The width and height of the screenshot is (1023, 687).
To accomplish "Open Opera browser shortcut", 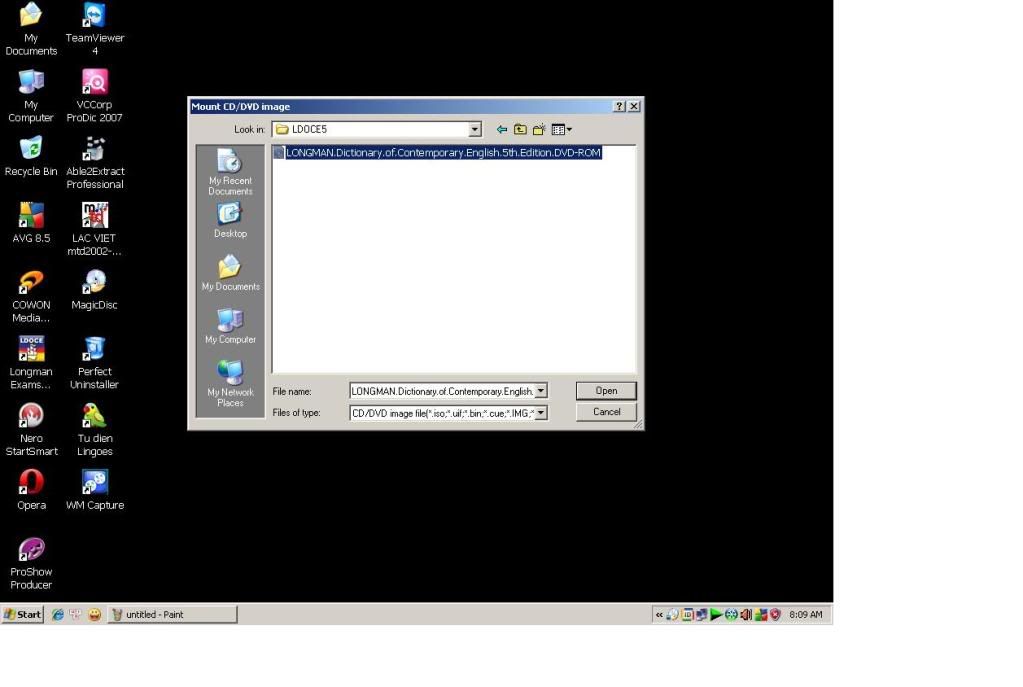I will coord(31,490).
